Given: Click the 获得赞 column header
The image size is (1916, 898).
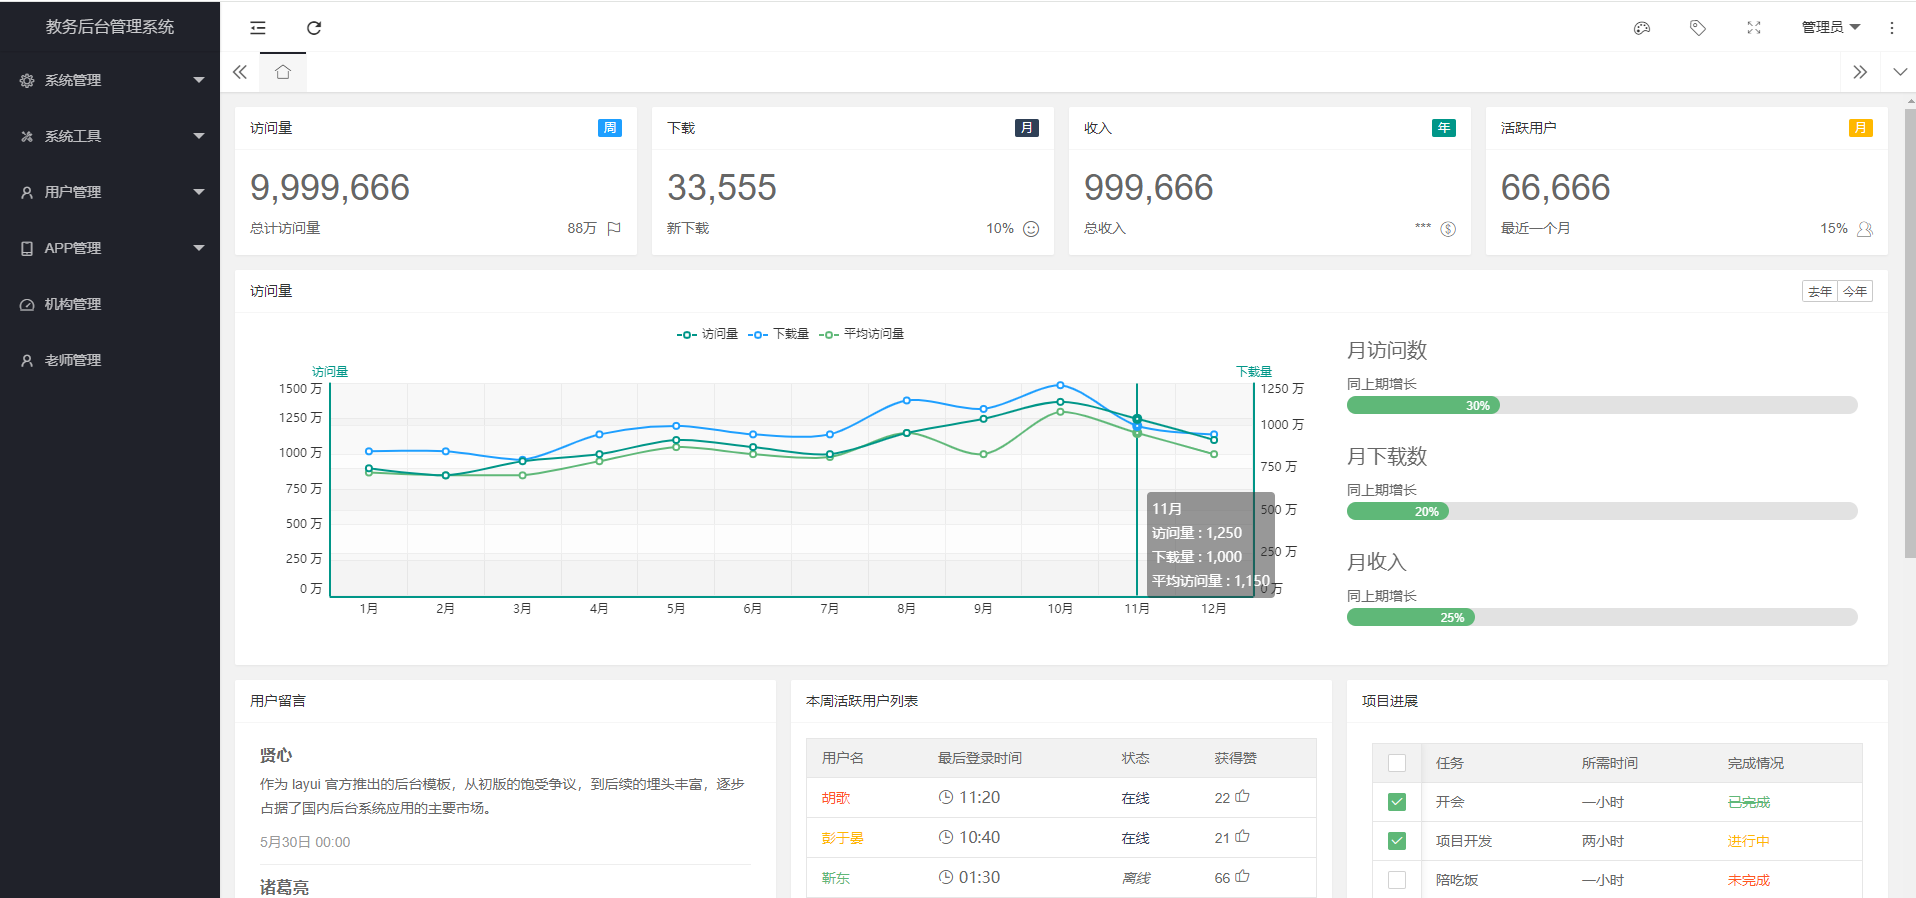Looking at the screenshot, I should 1236,758.
